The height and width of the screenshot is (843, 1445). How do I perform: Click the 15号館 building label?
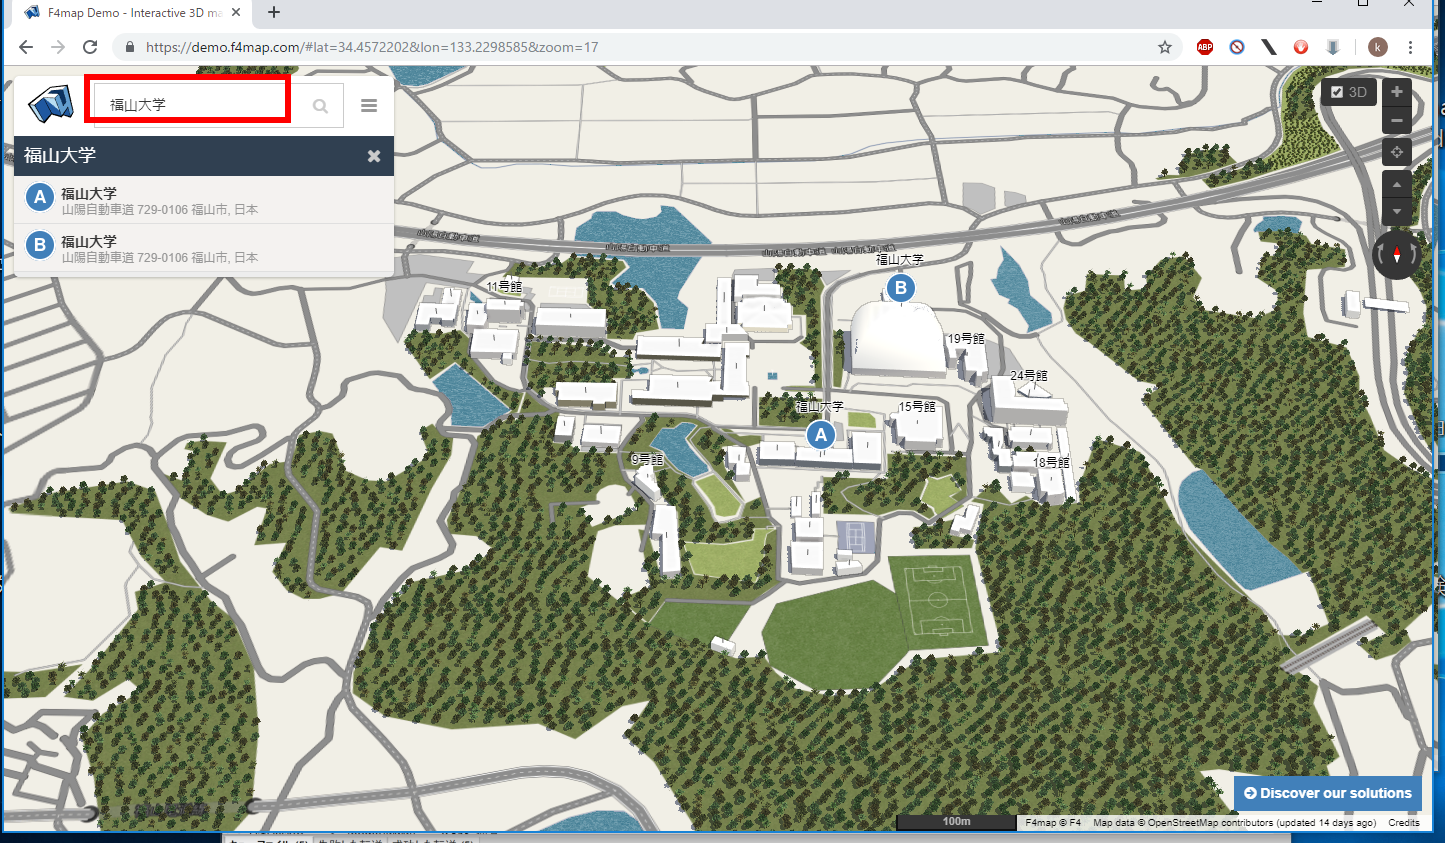[x=917, y=407]
